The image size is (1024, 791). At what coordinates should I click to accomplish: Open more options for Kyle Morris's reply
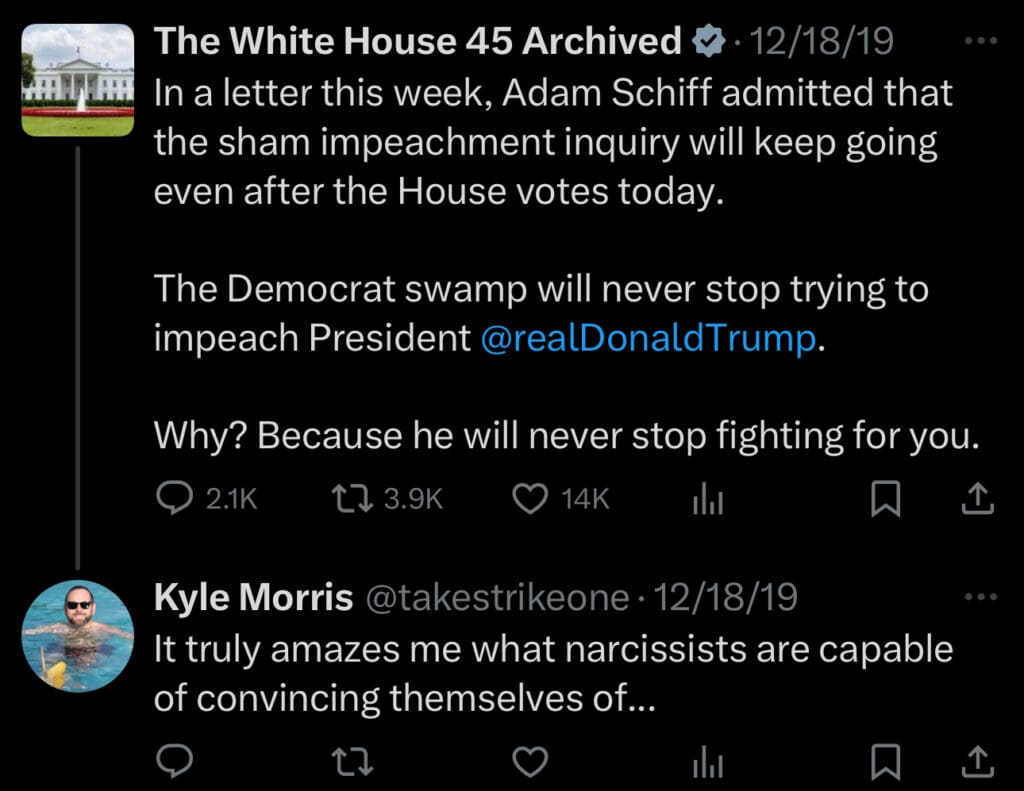[x=984, y=598]
